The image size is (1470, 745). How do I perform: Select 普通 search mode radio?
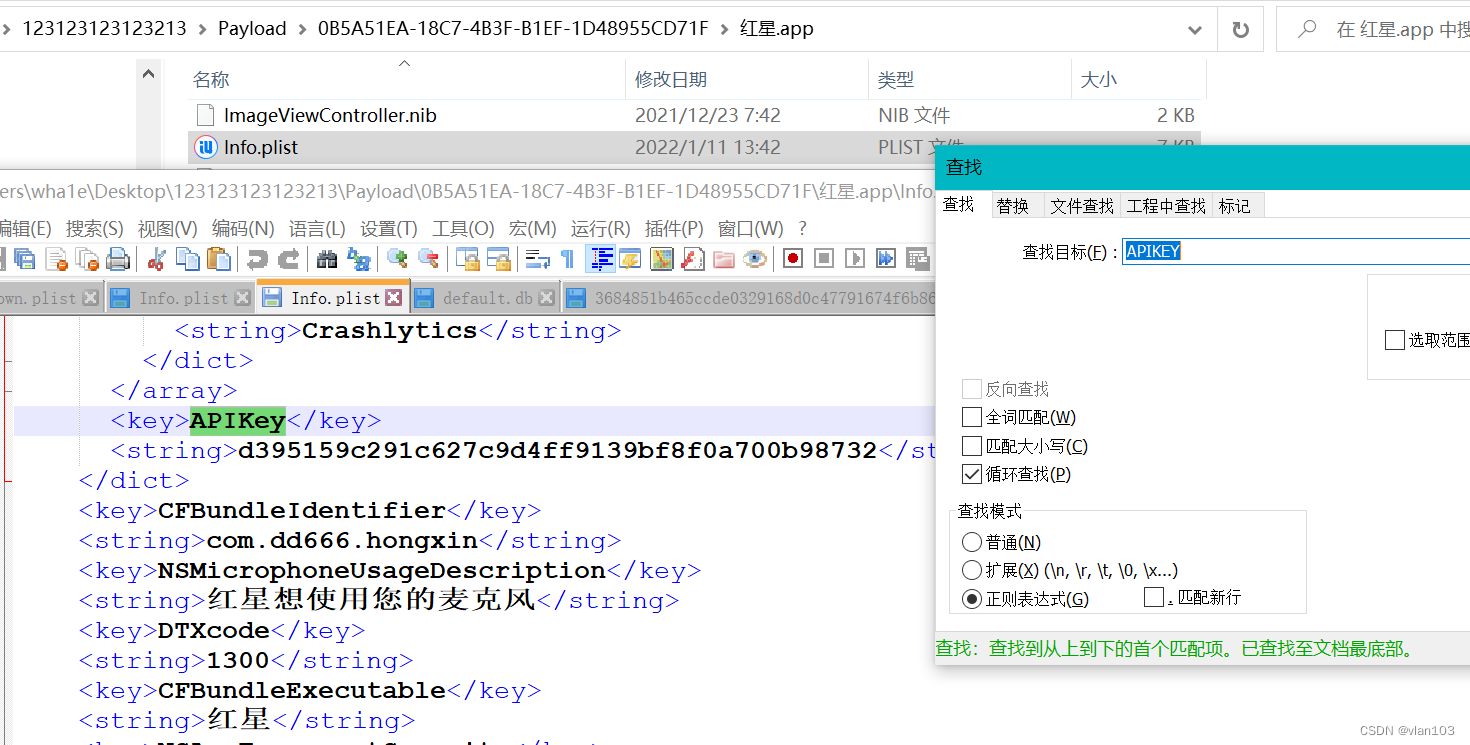click(x=971, y=542)
